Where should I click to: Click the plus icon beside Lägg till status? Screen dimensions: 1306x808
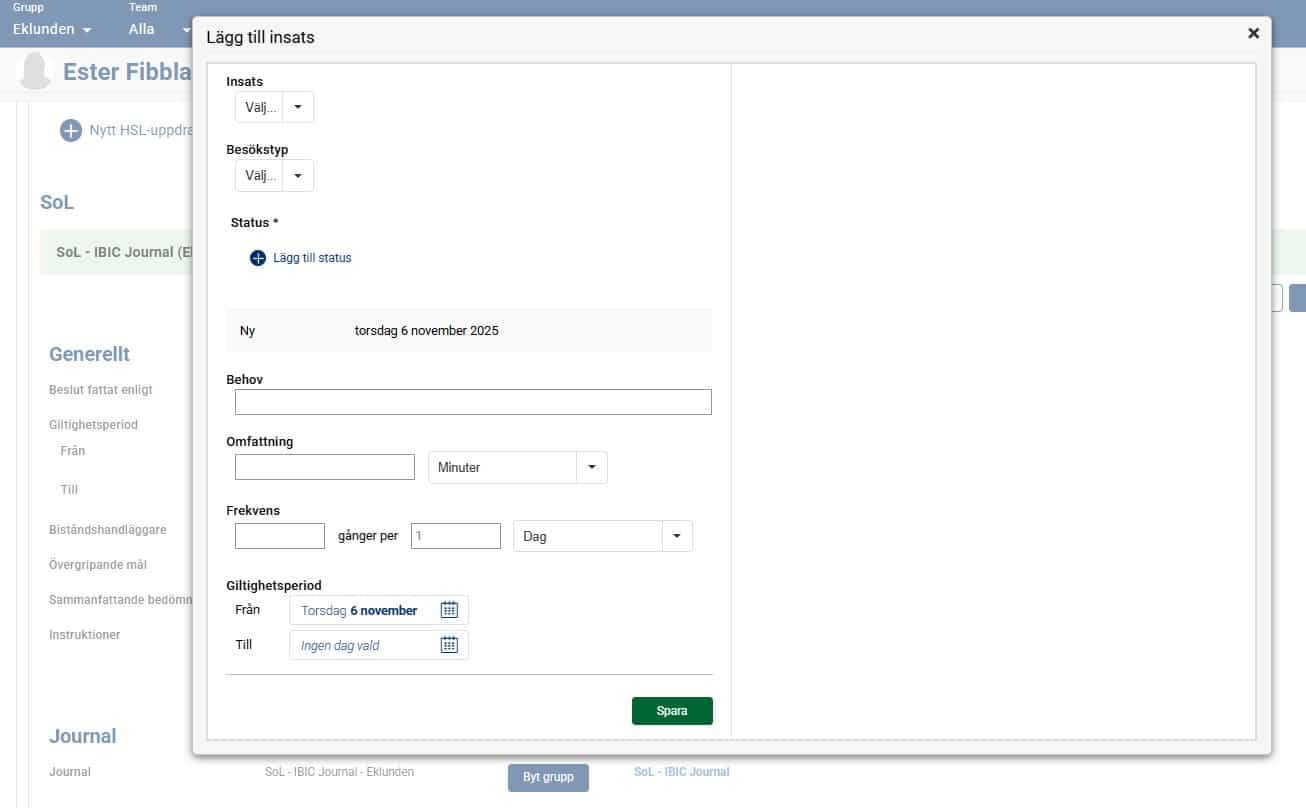point(258,258)
